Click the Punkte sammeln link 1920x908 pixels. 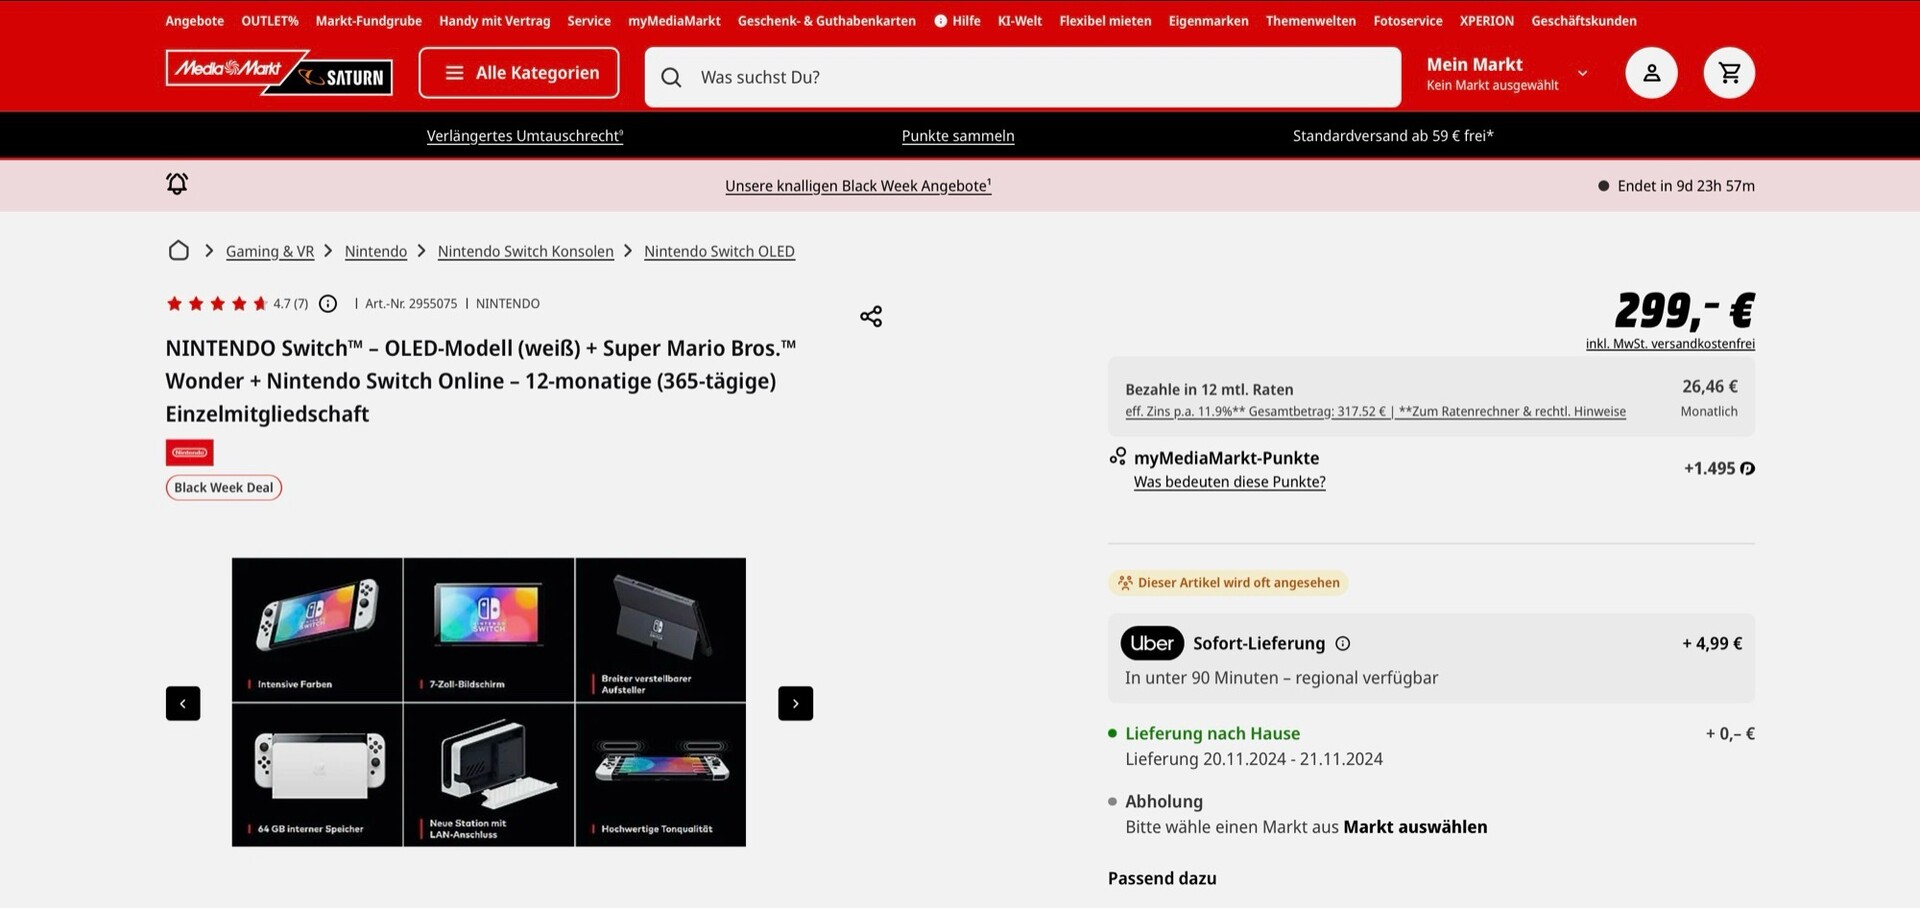(x=958, y=136)
